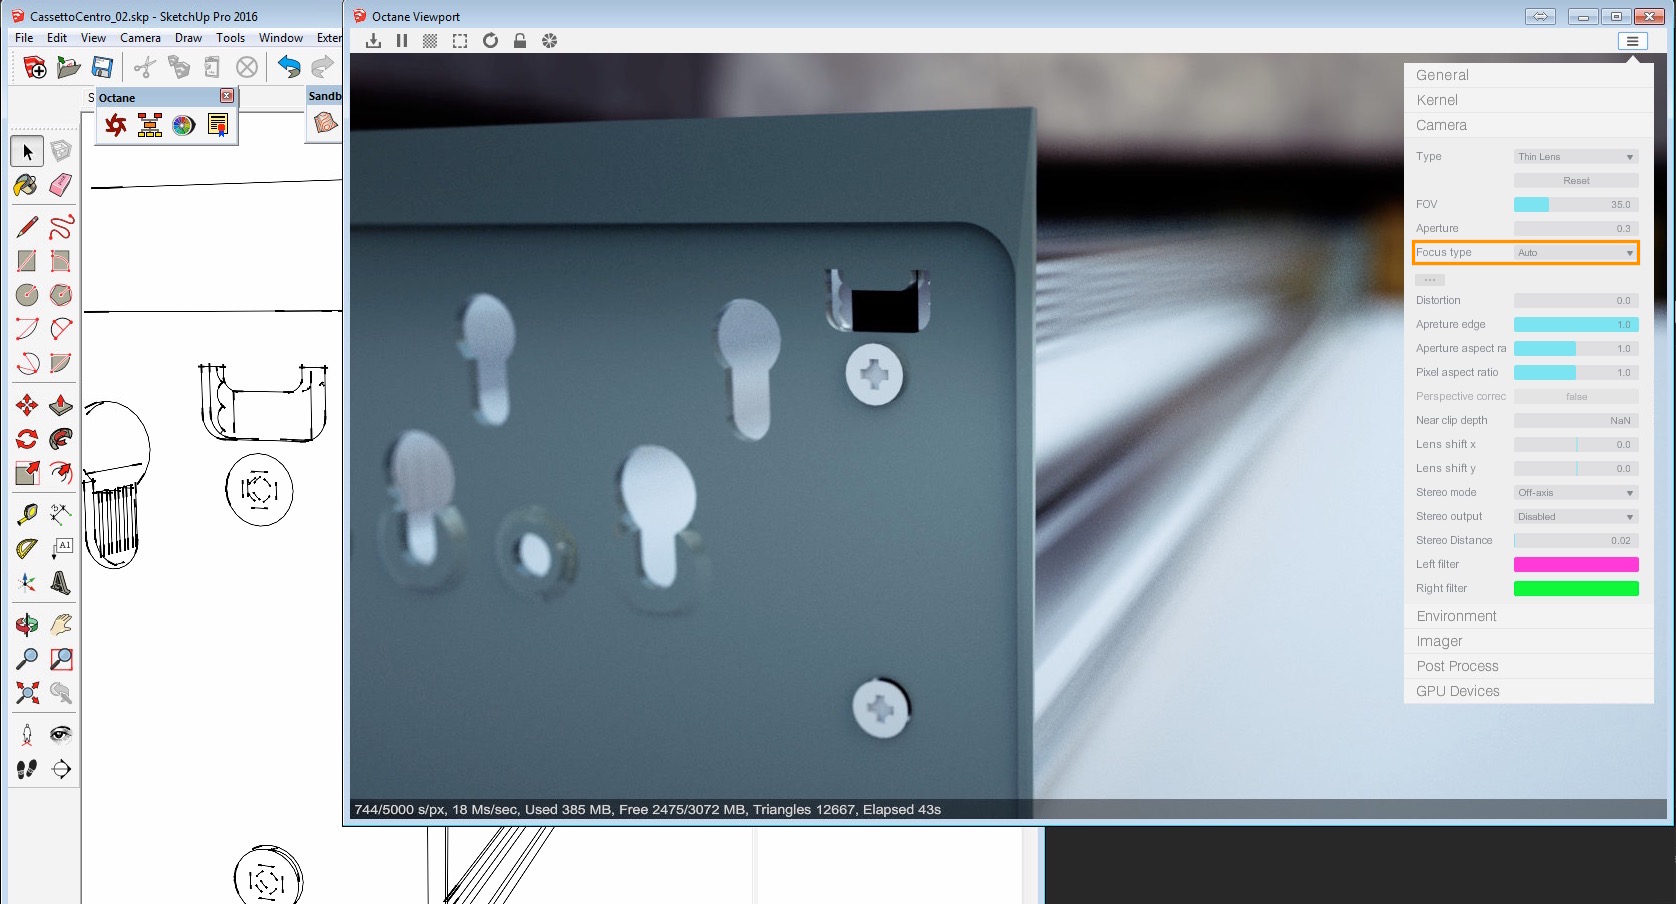1676x904 pixels.
Task: Toggle Perspective correction false value
Action: coord(1576,397)
